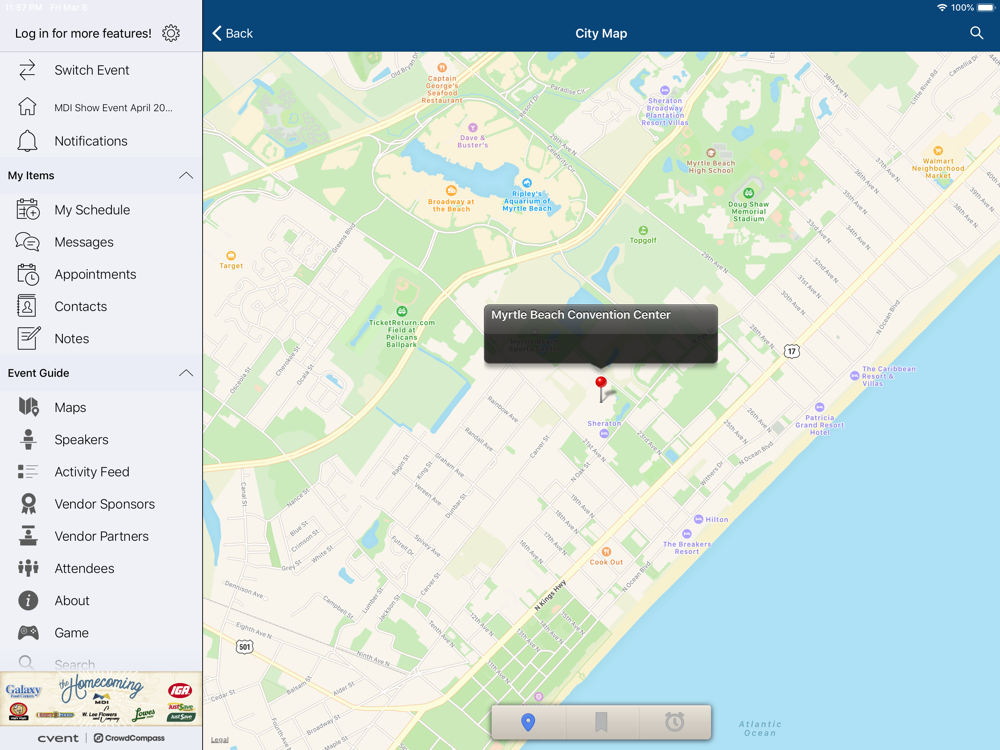This screenshot has width=1000, height=750.
Task: Open Notifications menu label
Action: tap(91, 141)
